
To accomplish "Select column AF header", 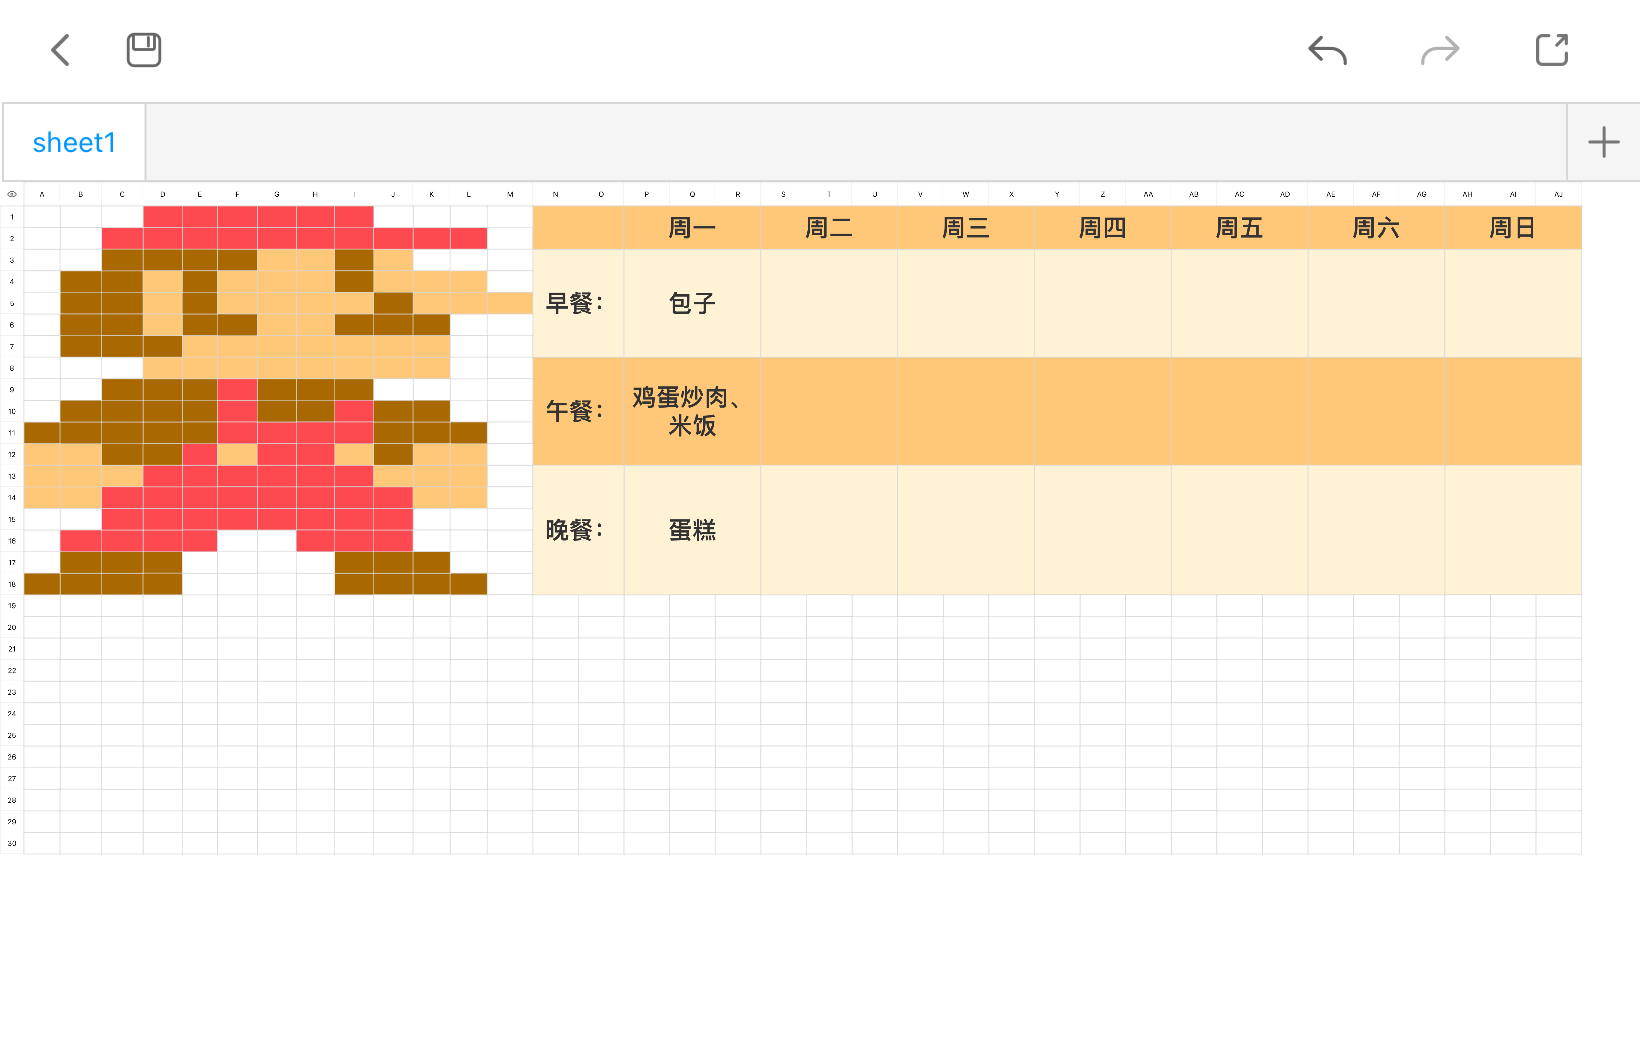I will click(1376, 194).
